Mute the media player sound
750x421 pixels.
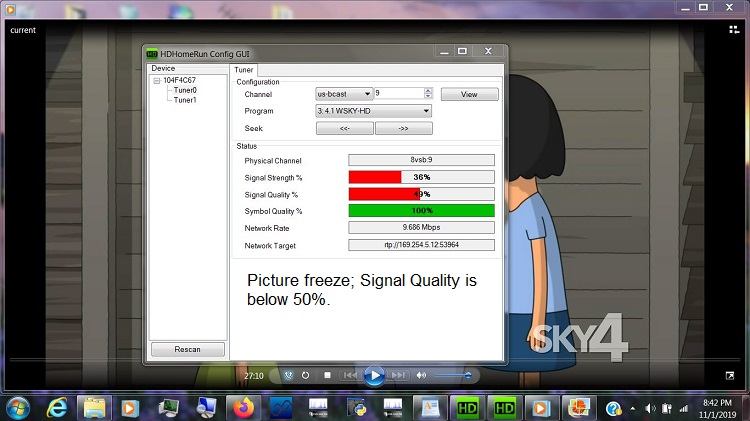coord(421,375)
